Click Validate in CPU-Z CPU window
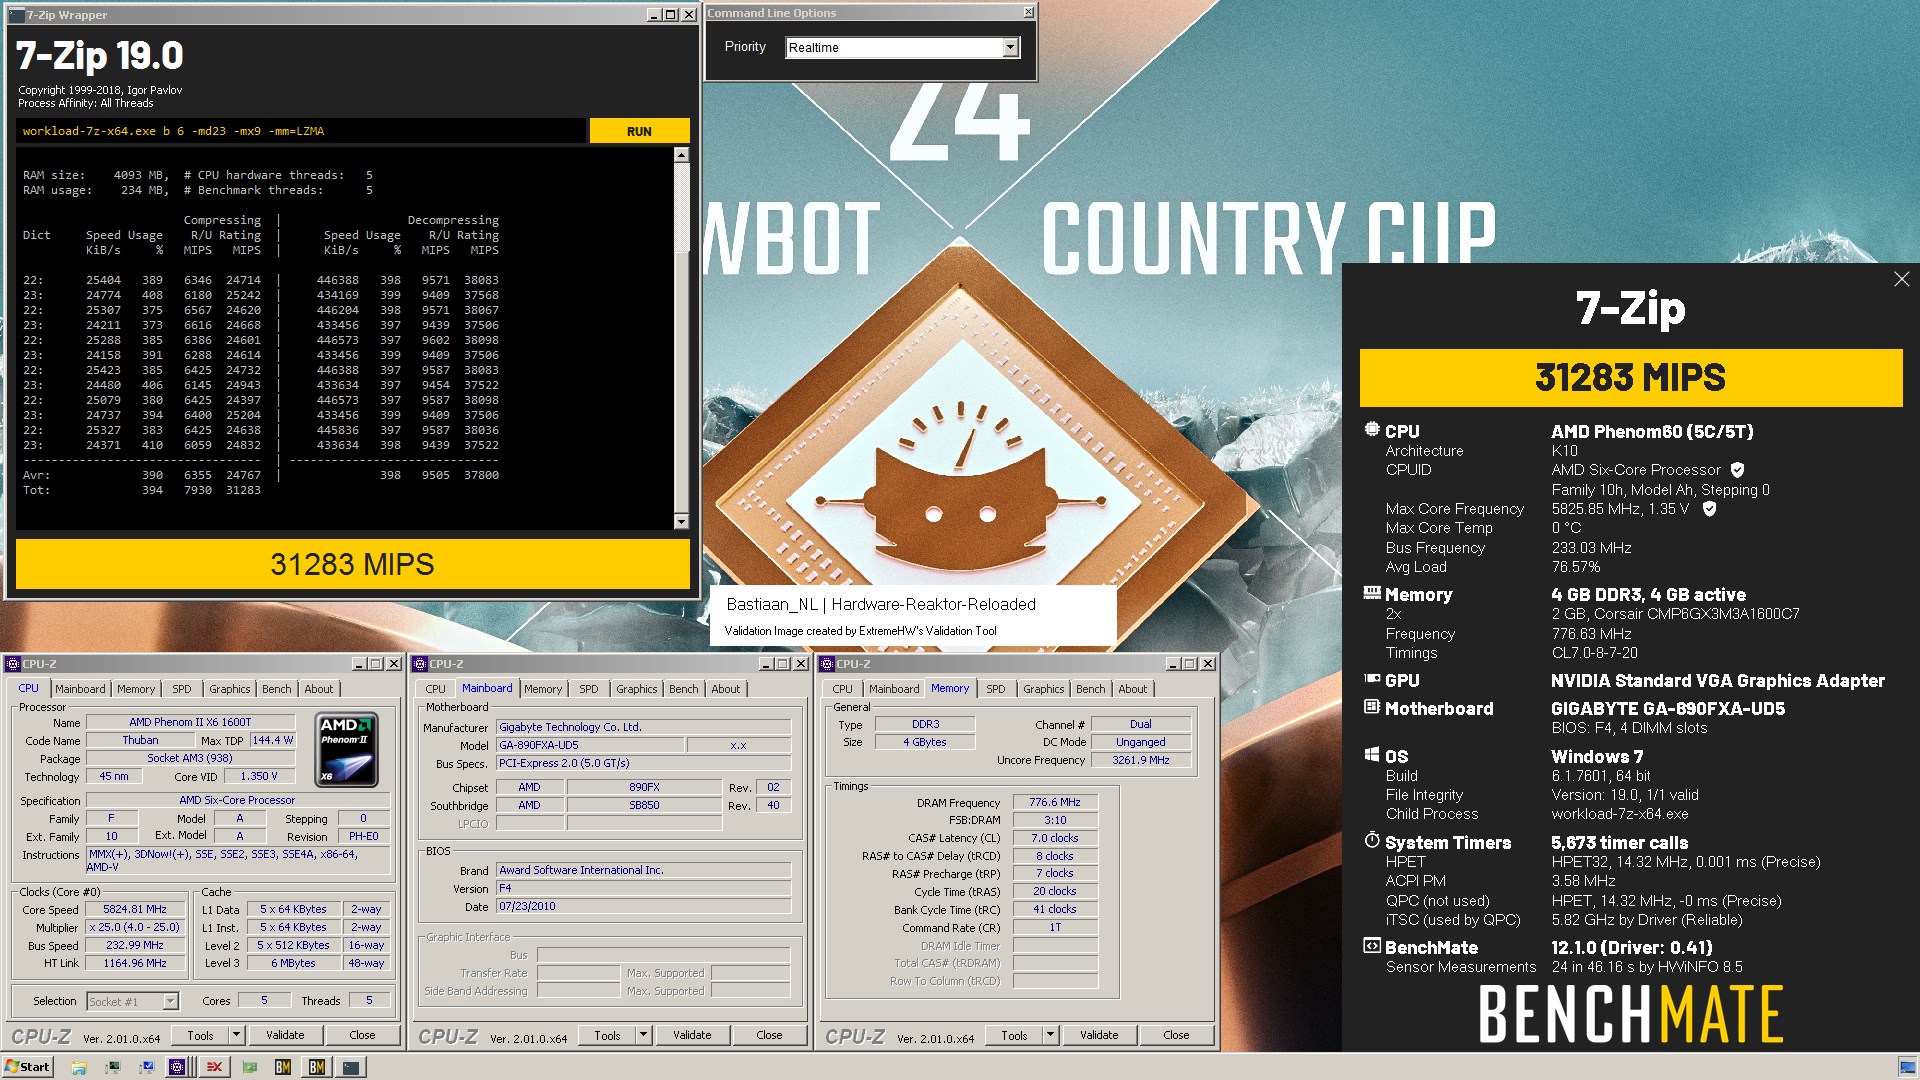Image resolution: width=1920 pixels, height=1080 pixels. point(285,1035)
